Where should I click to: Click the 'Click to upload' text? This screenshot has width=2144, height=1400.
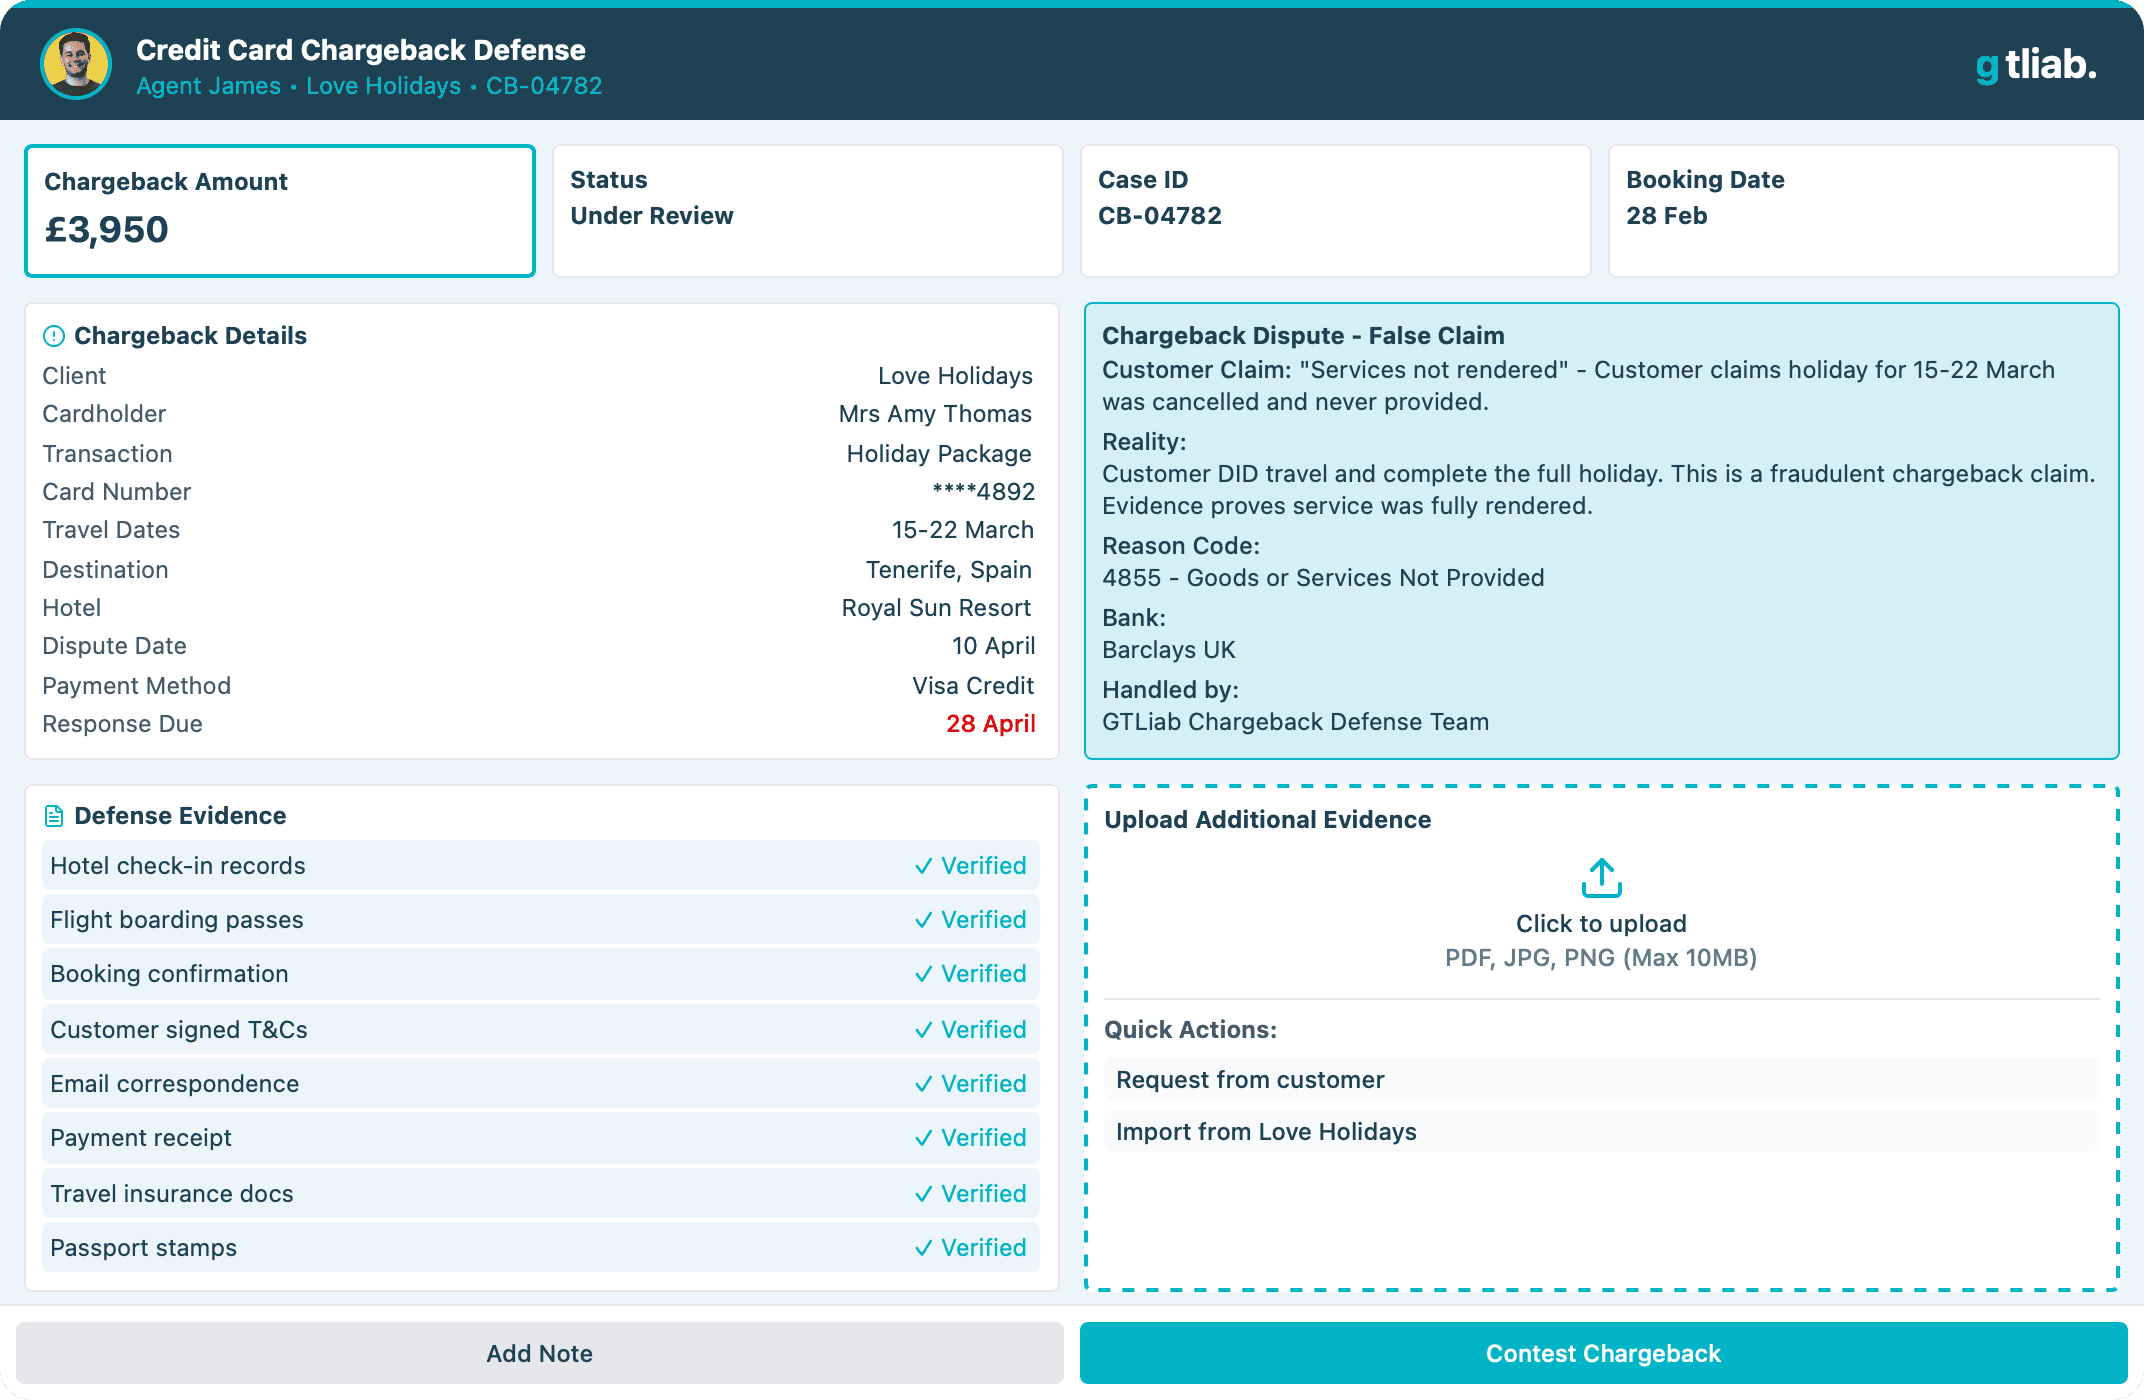pos(1601,924)
